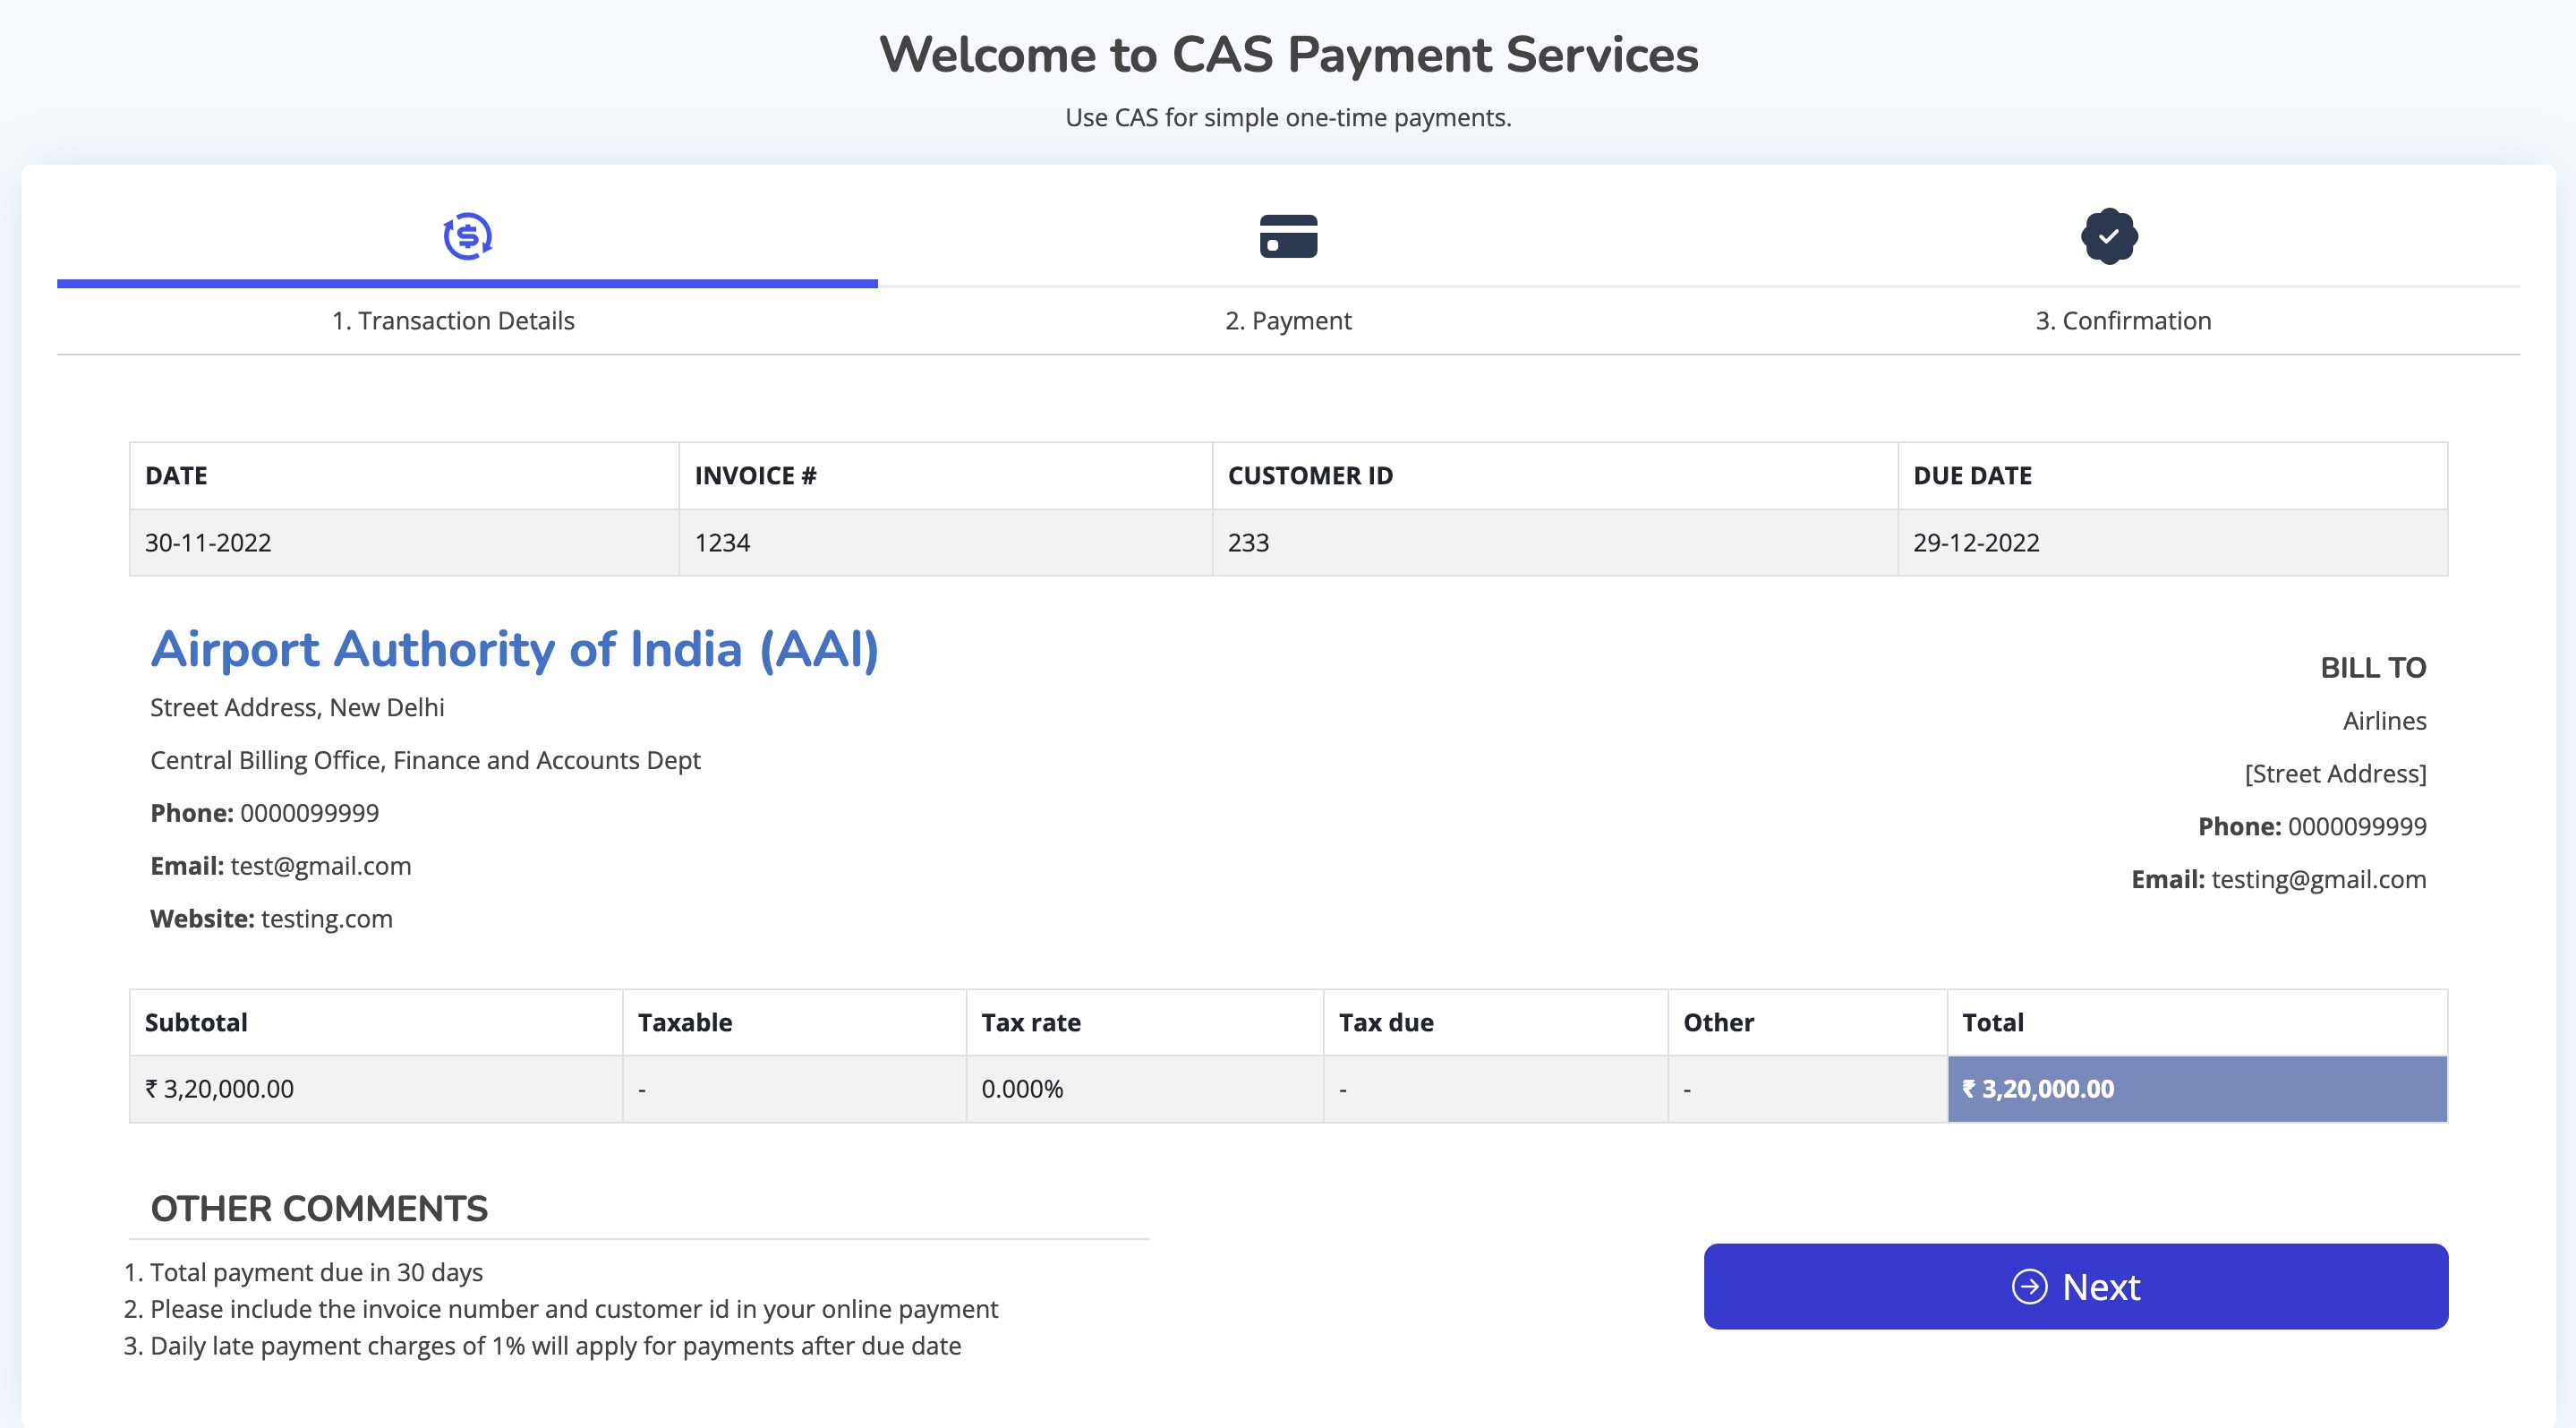Click the testing.com website text
Screen dimensions: 2576x1428
coord(327,919)
